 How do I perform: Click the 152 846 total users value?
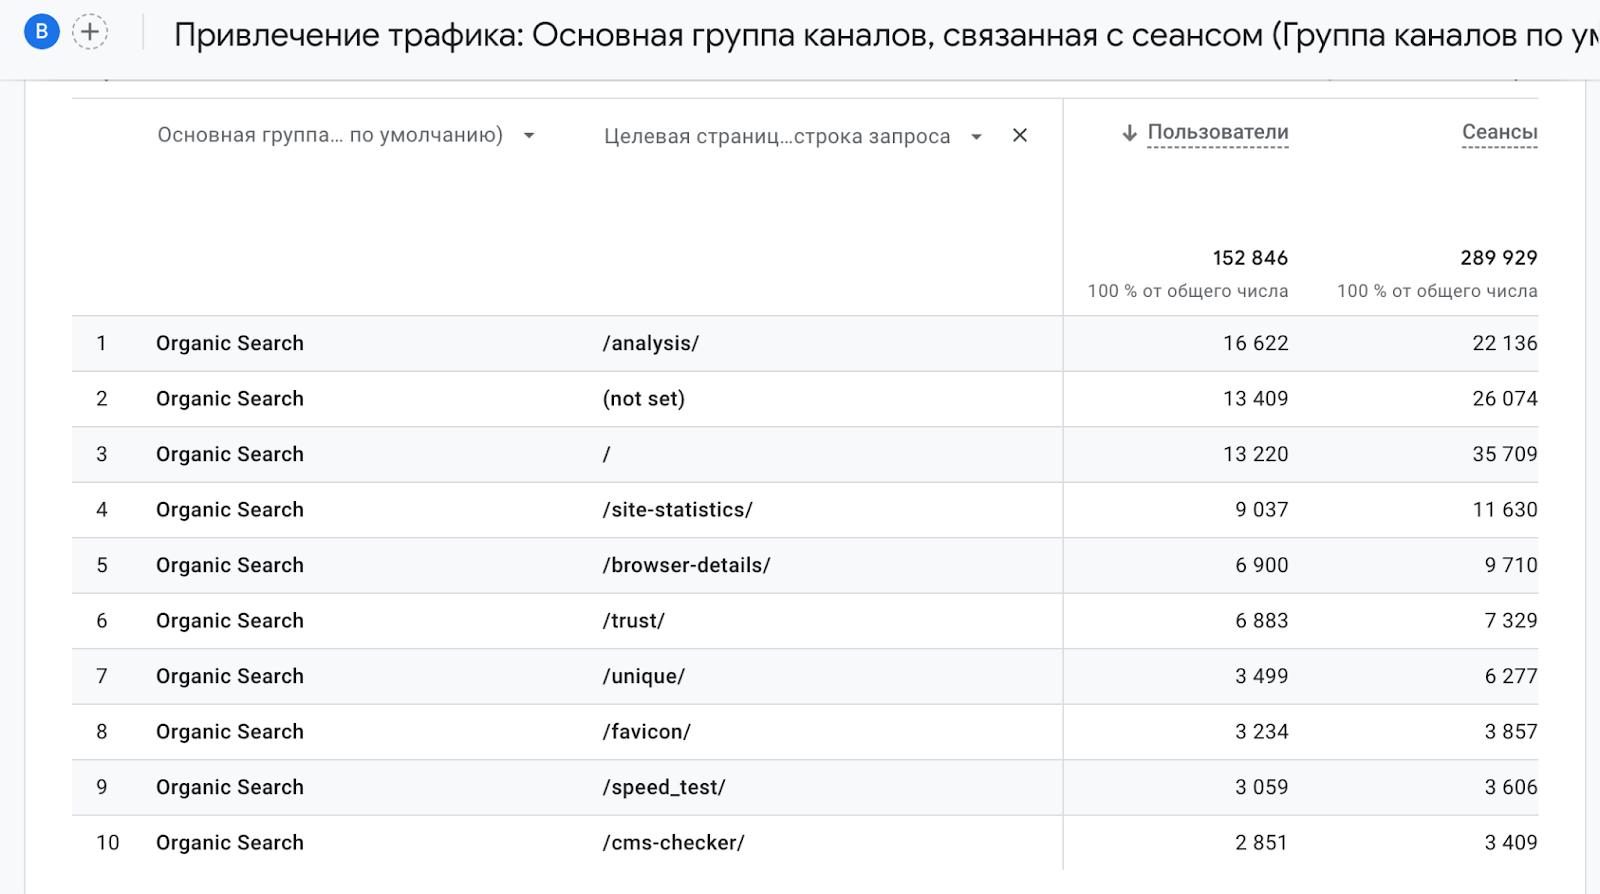1249,258
